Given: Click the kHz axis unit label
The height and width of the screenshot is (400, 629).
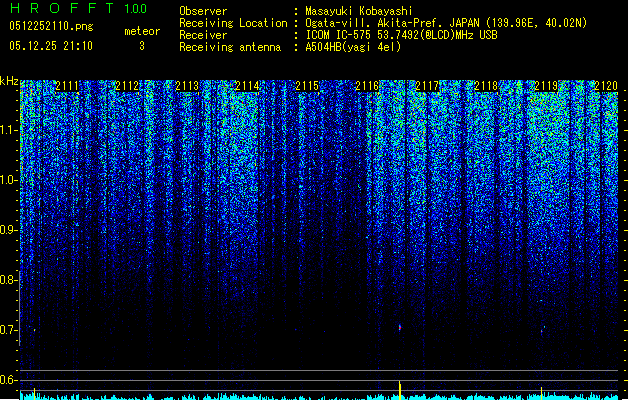Looking at the screenshot, I should 9,81.
